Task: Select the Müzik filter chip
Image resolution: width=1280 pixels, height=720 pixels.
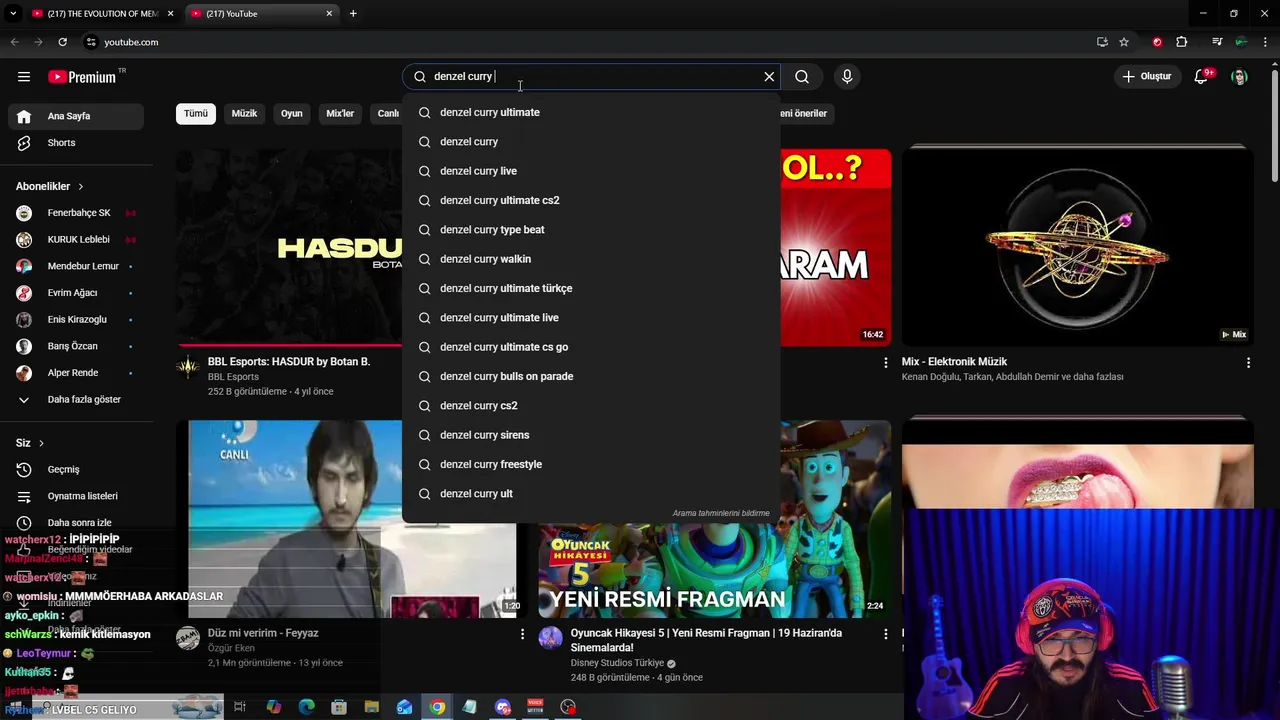Action: click(244, 113)
